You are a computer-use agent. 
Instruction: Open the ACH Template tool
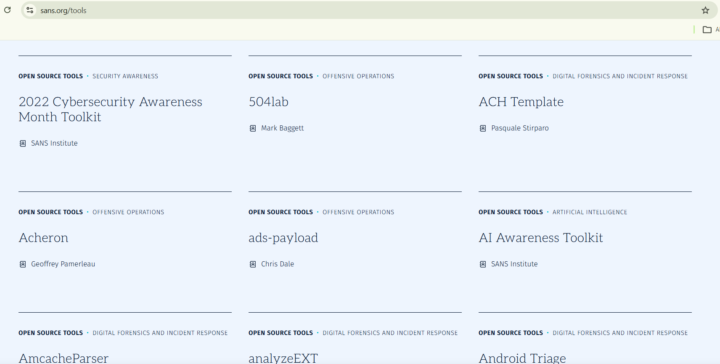click(x=521, y=102)
